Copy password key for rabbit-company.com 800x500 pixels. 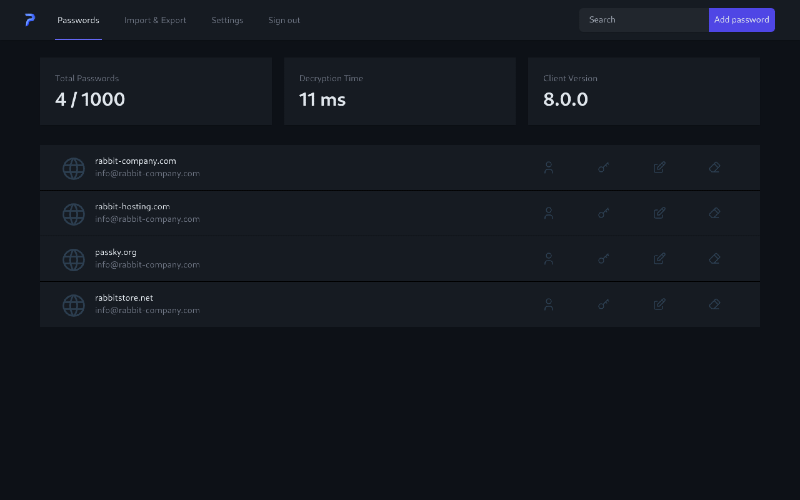(604, 167)
